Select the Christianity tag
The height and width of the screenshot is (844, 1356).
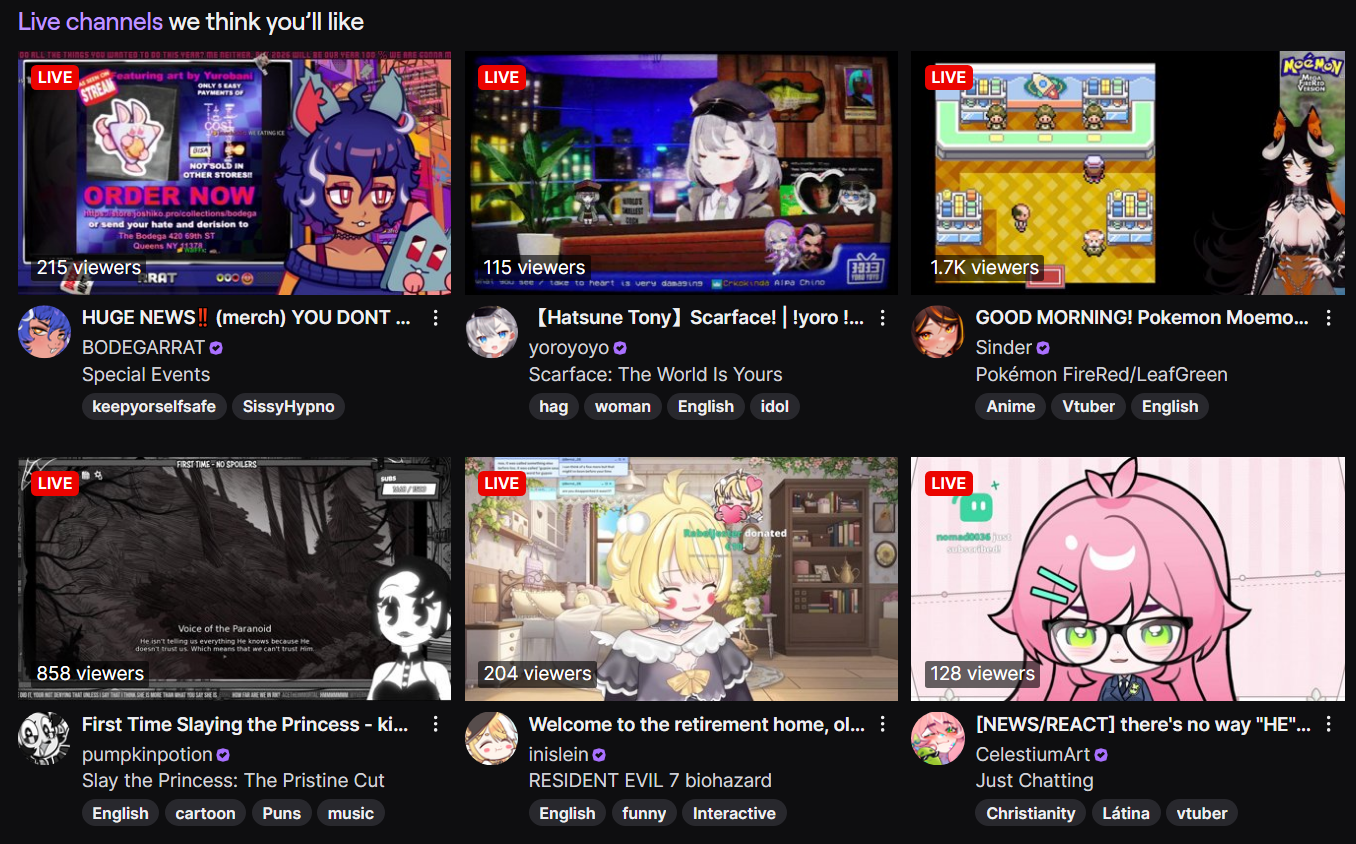1031,813
